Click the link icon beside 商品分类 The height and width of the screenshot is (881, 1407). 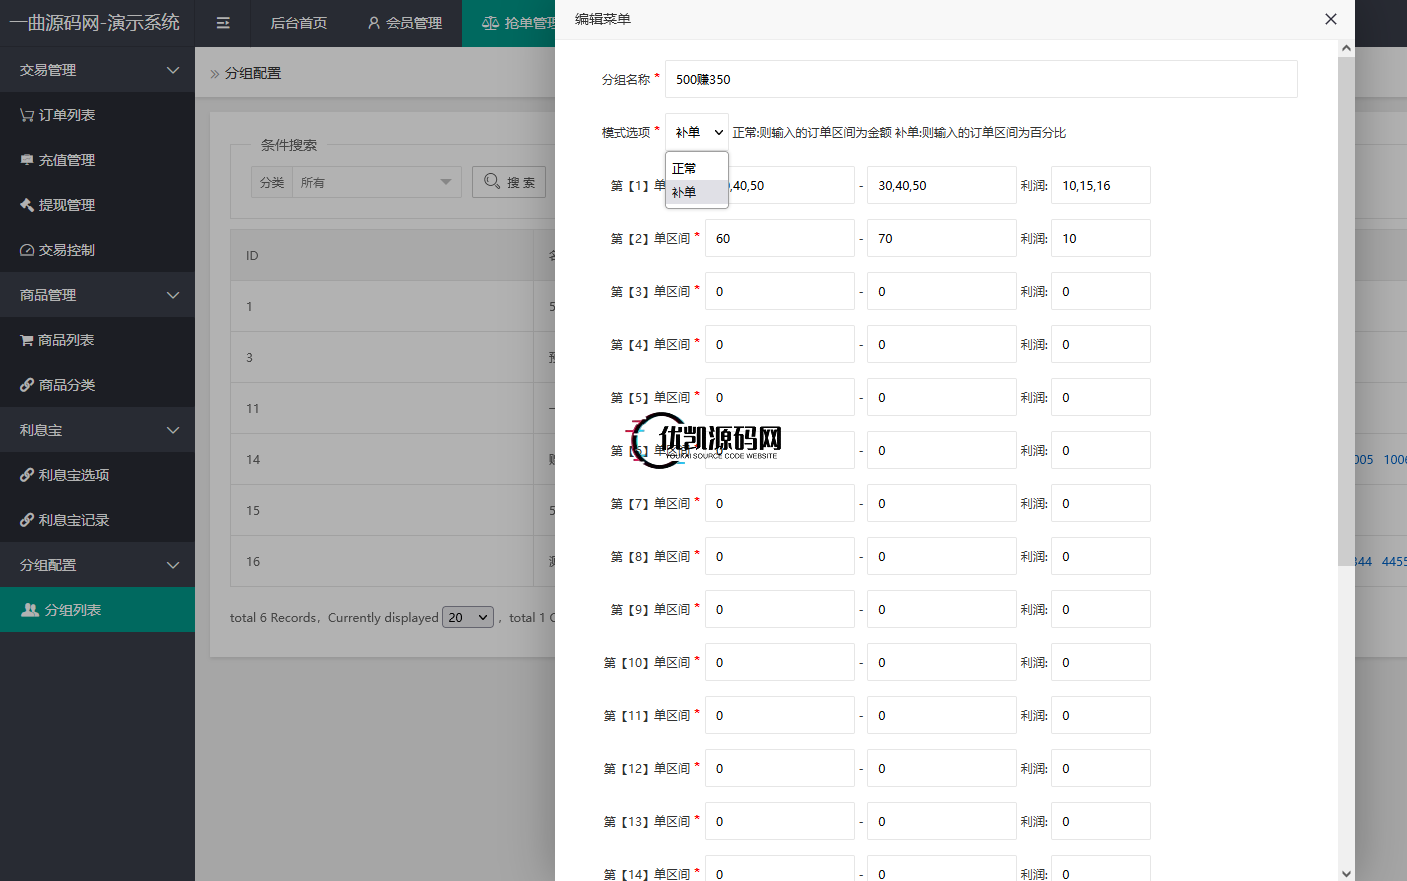point(27,385)
